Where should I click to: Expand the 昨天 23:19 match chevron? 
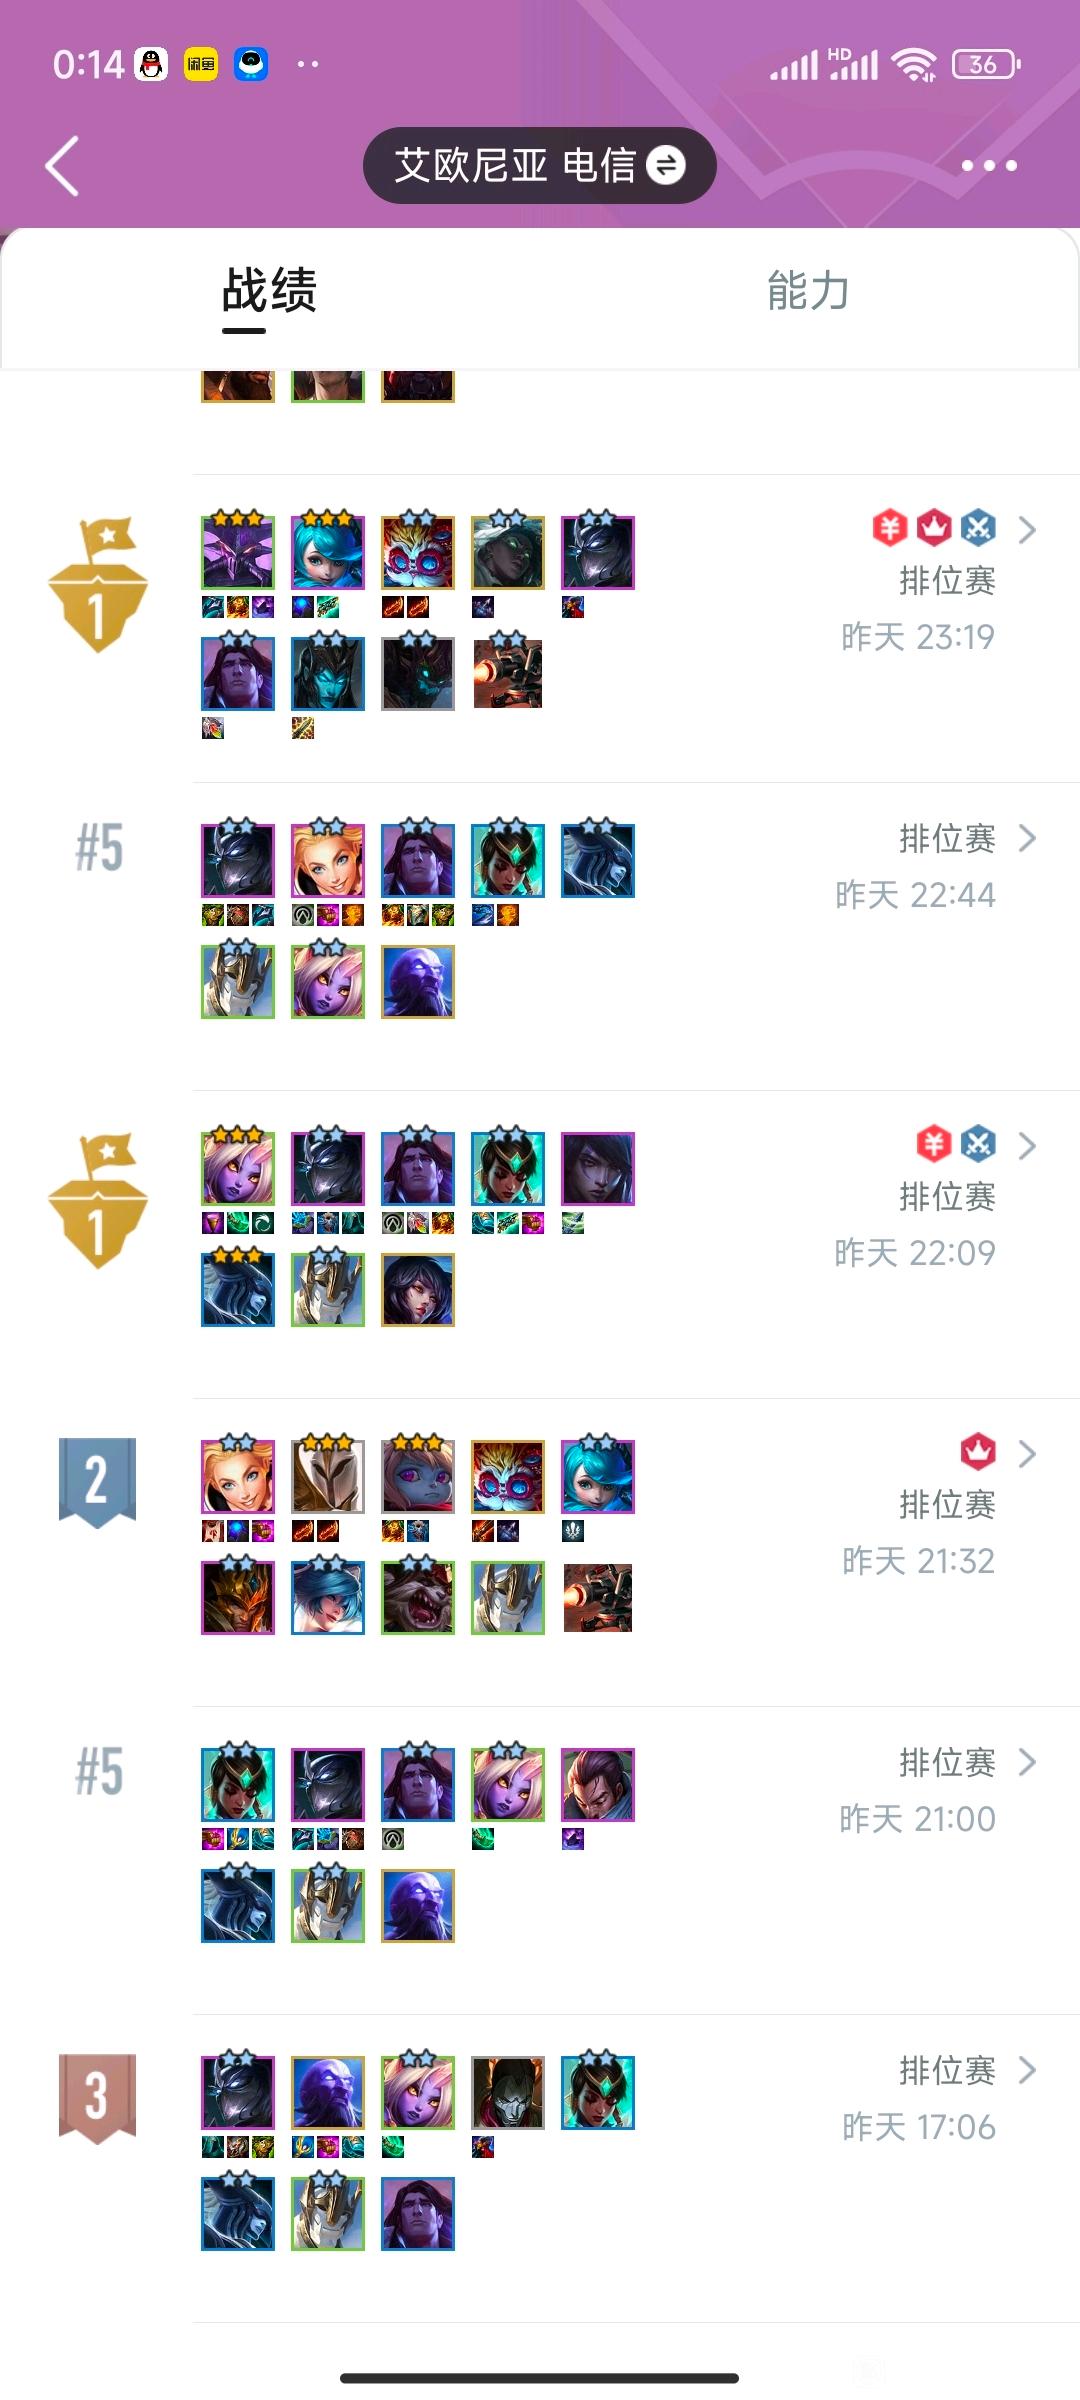(1027, 529)
